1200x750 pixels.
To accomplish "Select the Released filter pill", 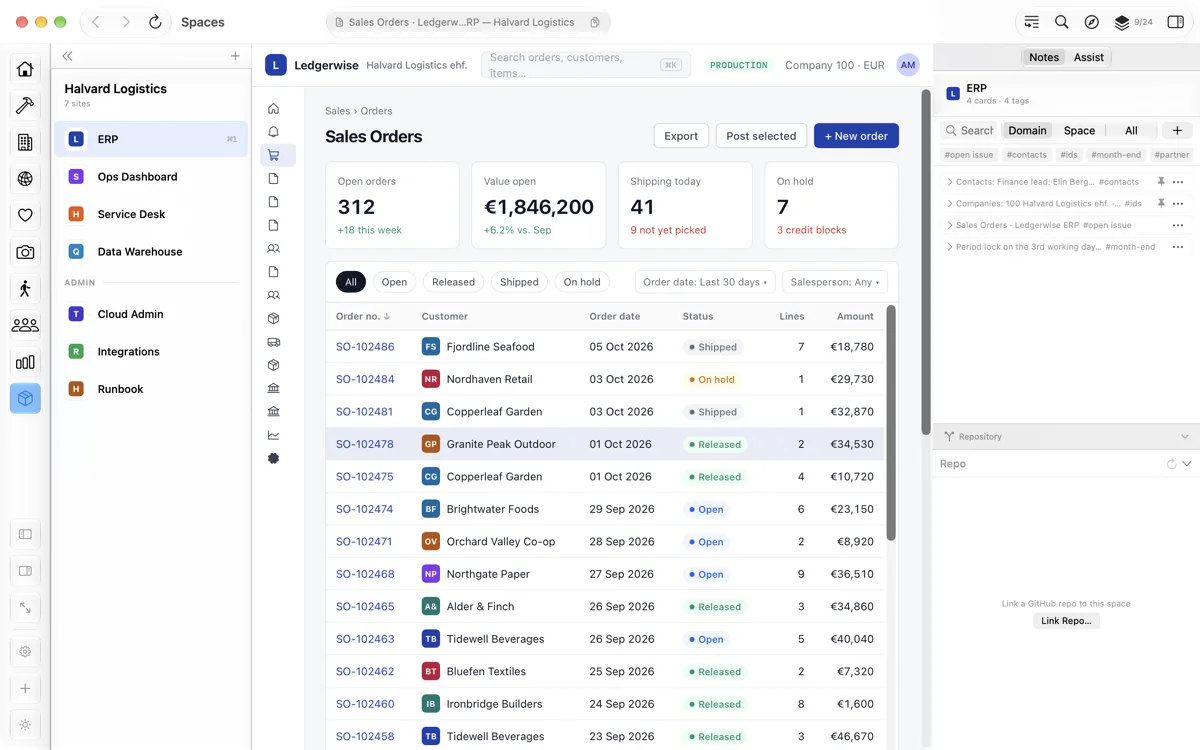I will 453,282.
